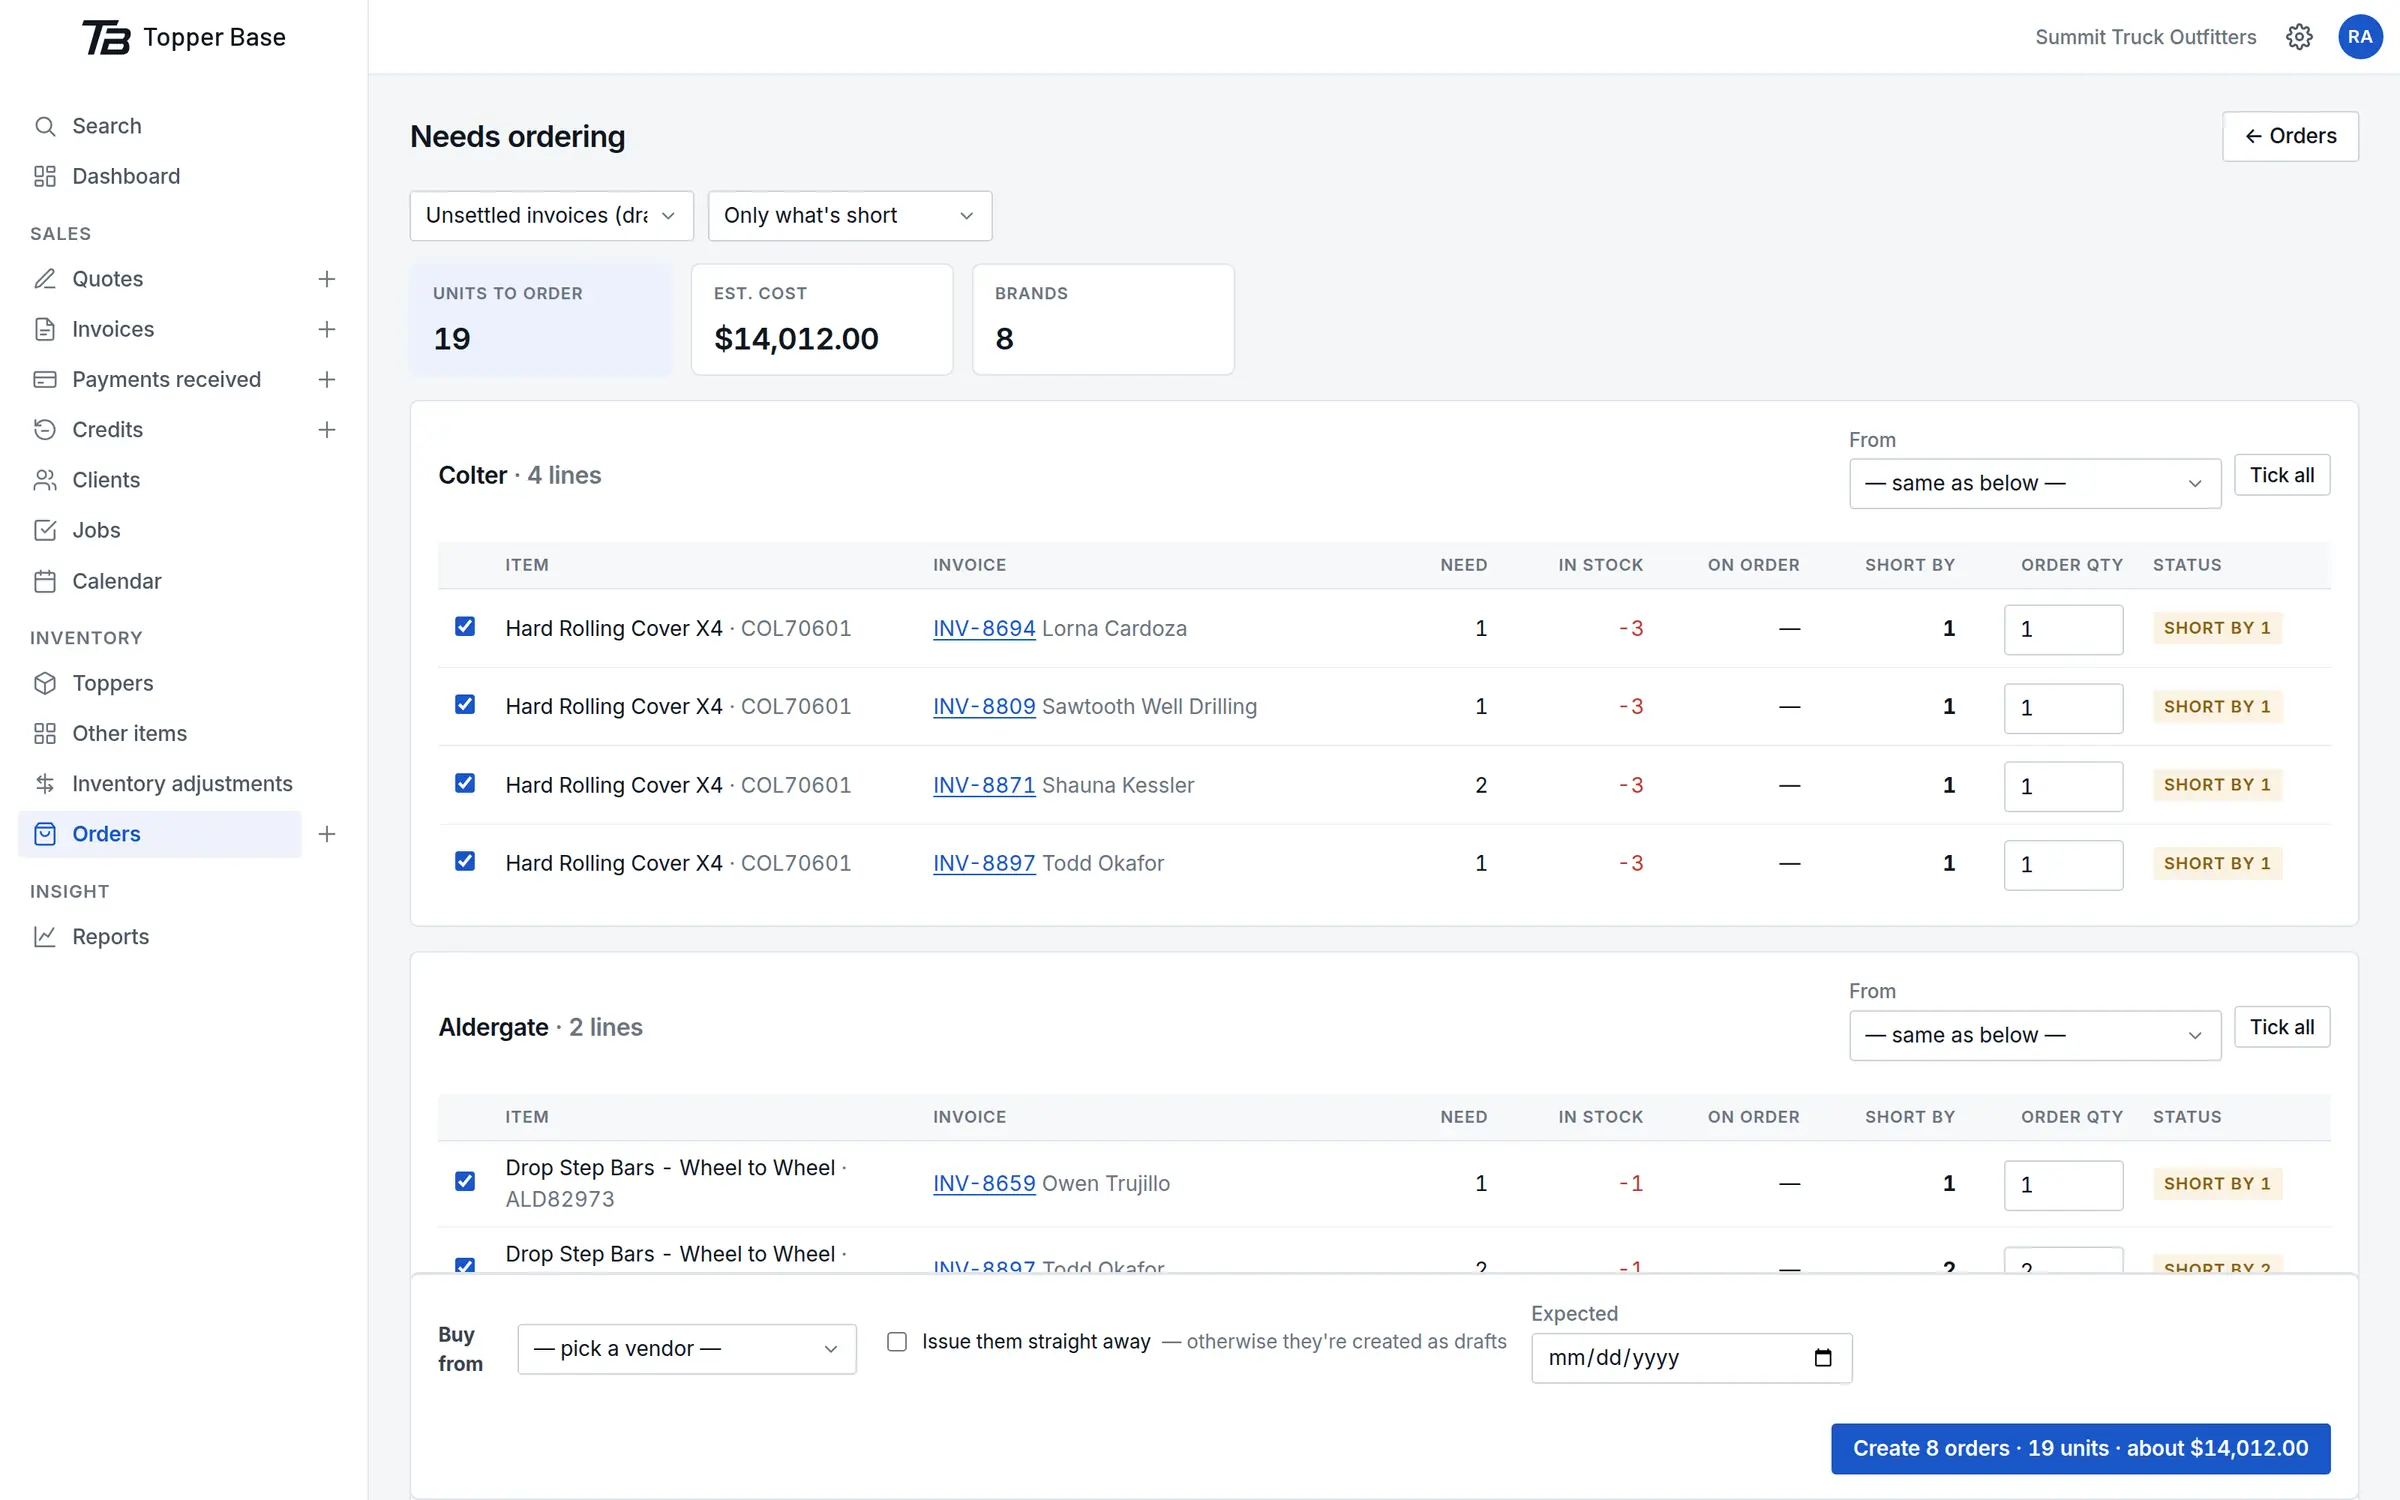The height and width of the screenshot is (1500, 2400).
Task: Open Inventory adjustments page
Action: click(182, 783)
